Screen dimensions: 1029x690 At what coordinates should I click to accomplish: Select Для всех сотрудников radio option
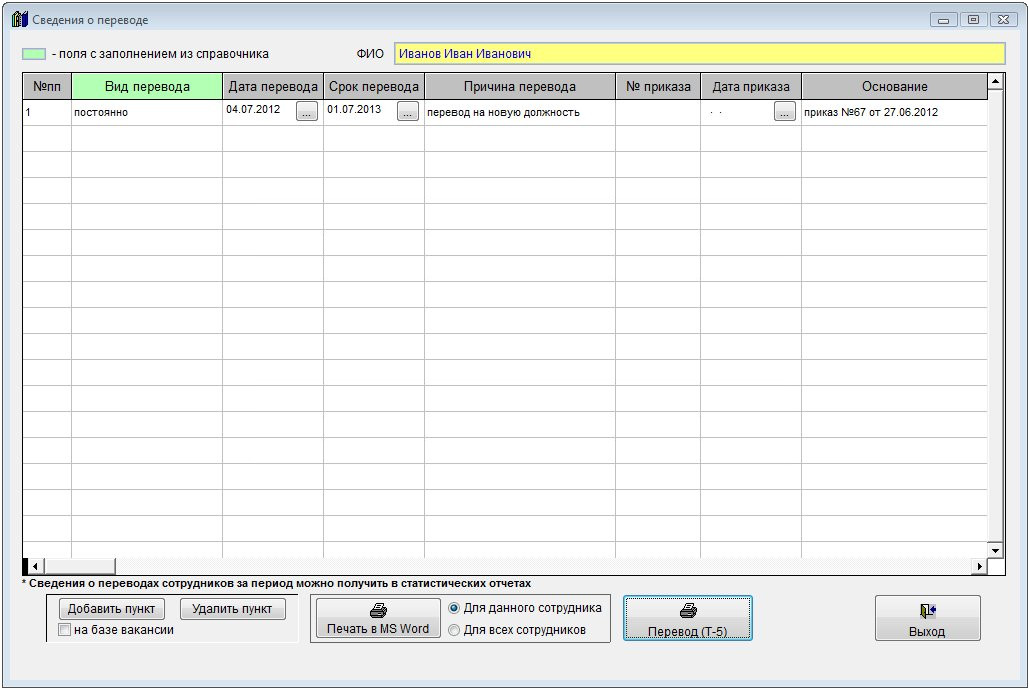[x=453, y=630]
